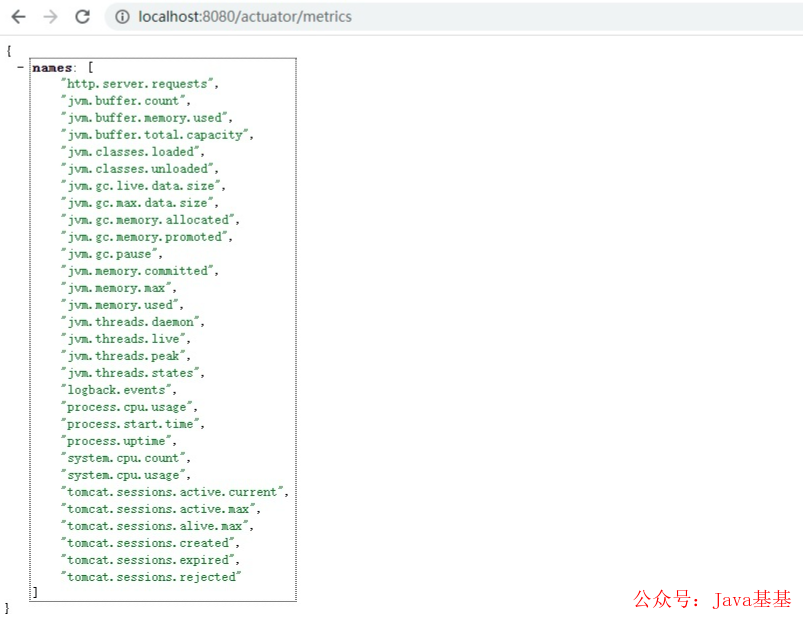Select the "jvm.threads.live" entry
Viewport: 803px width, 619px height.
point(123,339)
